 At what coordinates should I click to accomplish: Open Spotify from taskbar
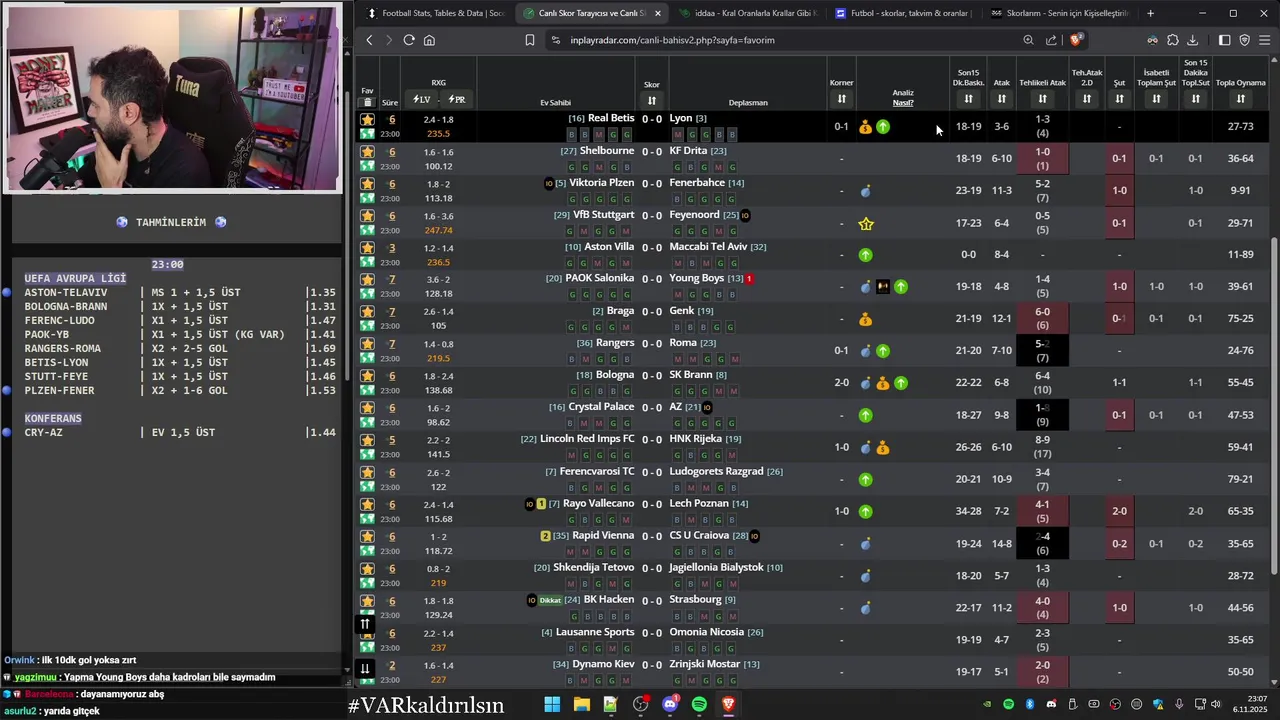click(699, 704)
